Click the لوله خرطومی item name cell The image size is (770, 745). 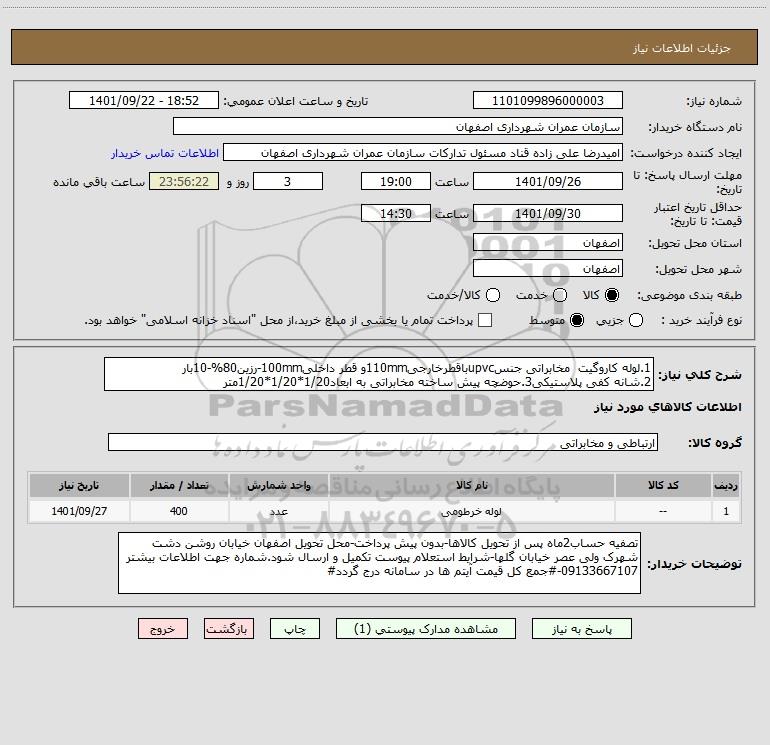[x=472, y=511]
